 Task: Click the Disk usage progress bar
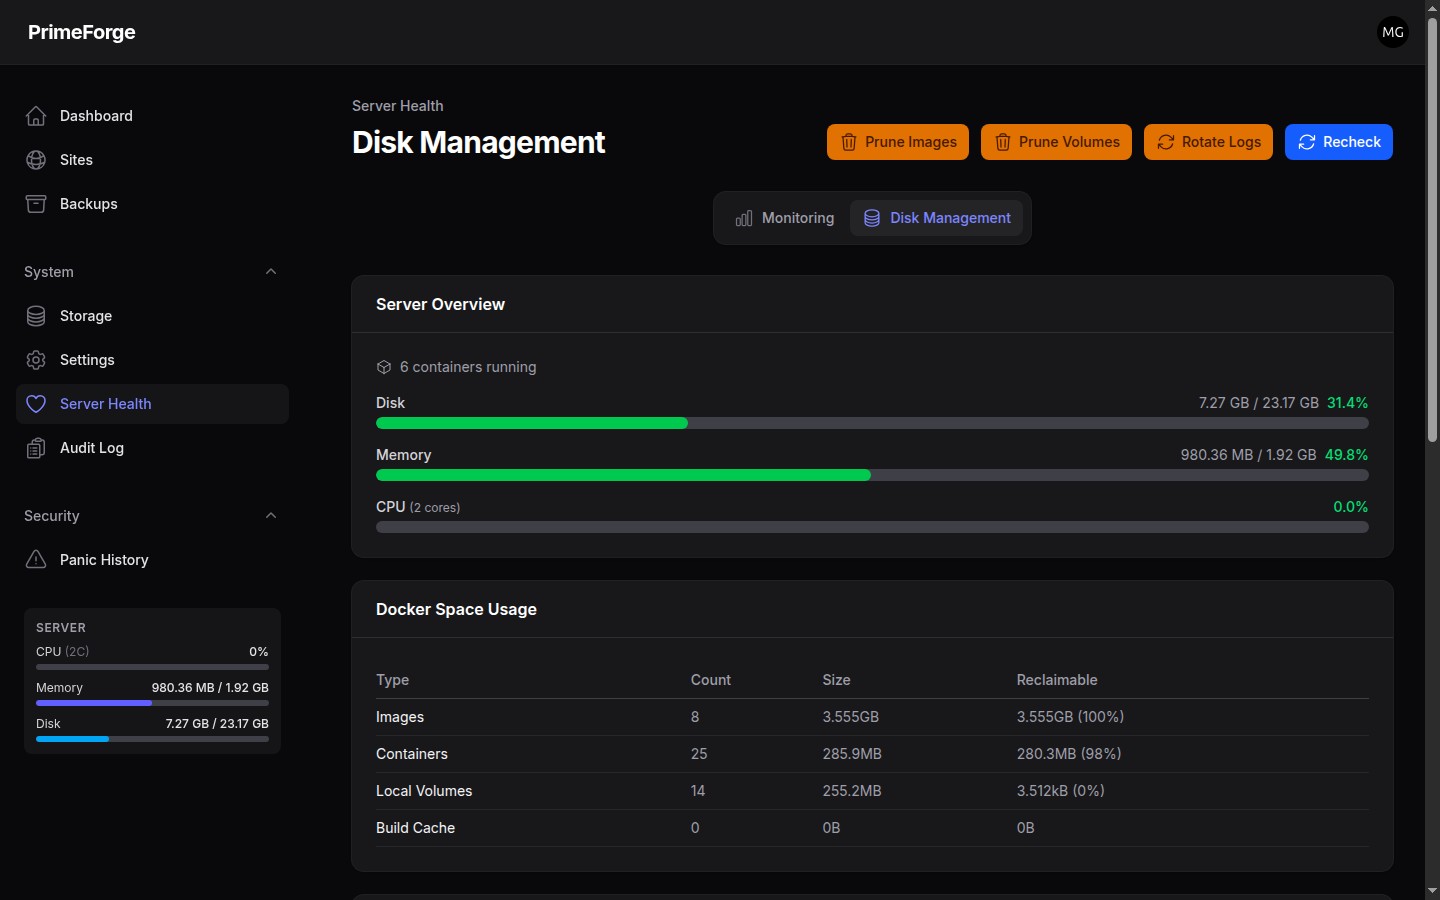(872, 423)
